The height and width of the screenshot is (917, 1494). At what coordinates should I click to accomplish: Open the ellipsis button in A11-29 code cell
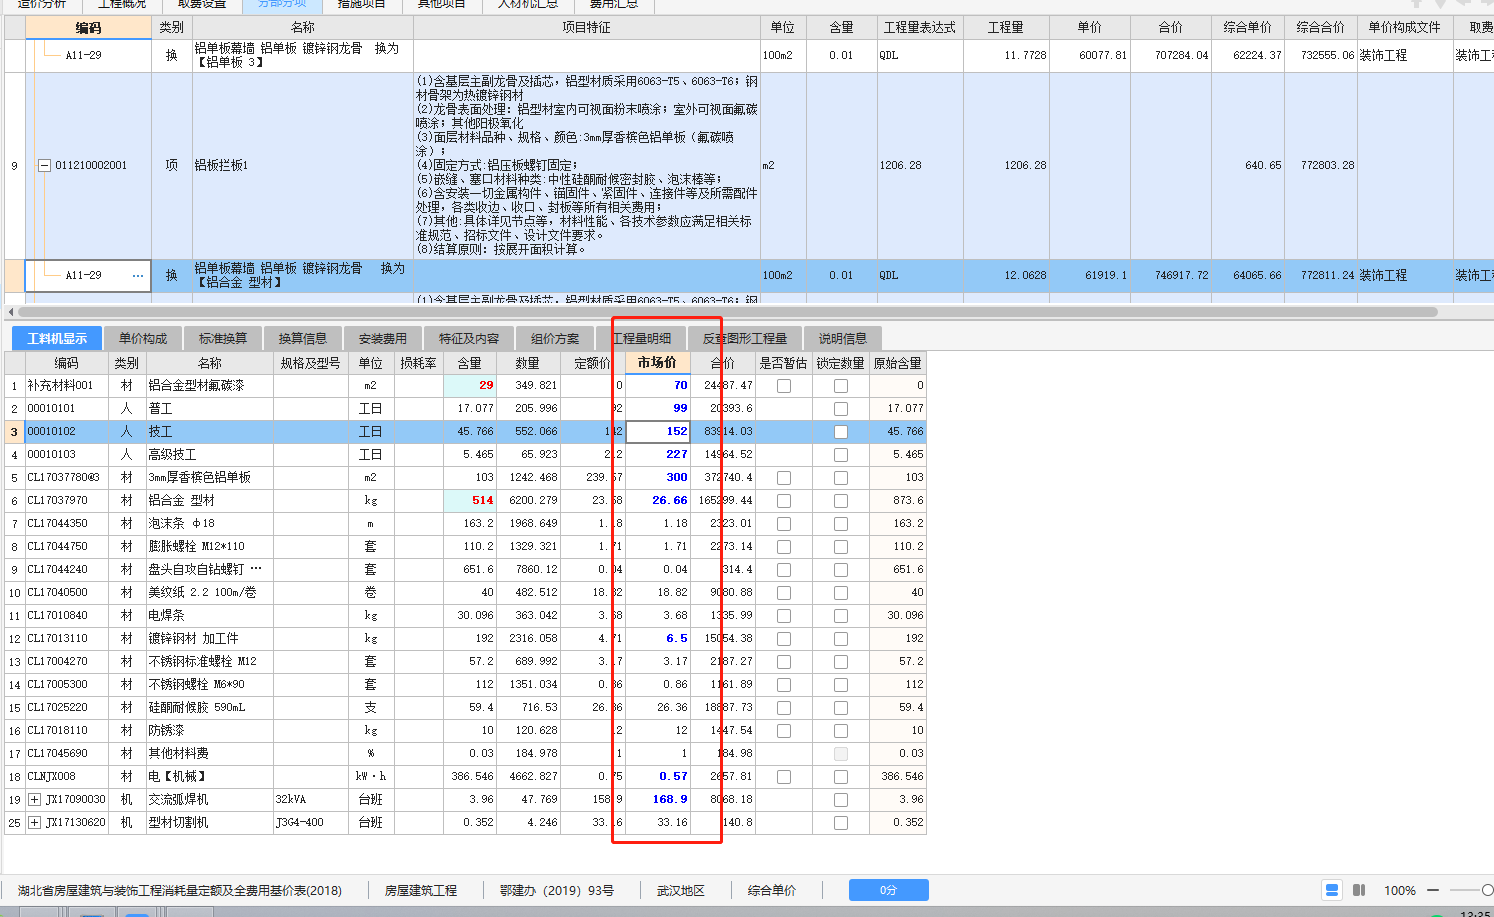[x=138, y=276]
